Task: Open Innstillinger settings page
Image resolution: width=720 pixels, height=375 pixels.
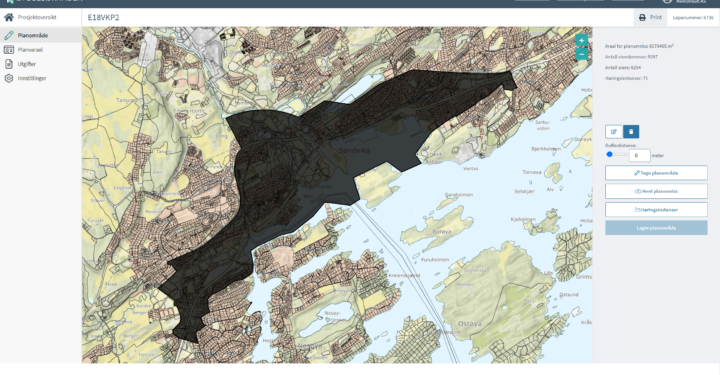Action: pyautogui.click(x=32, y=78)
